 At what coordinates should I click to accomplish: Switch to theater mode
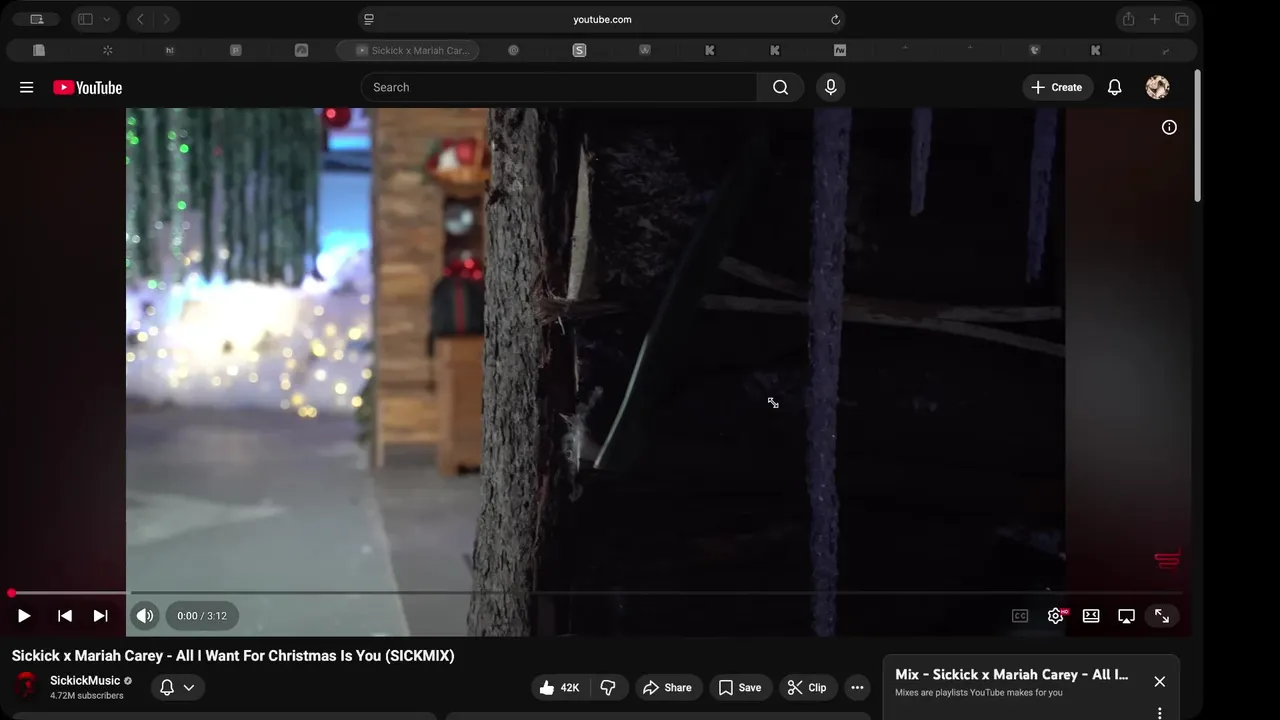tap(1091, 616)
